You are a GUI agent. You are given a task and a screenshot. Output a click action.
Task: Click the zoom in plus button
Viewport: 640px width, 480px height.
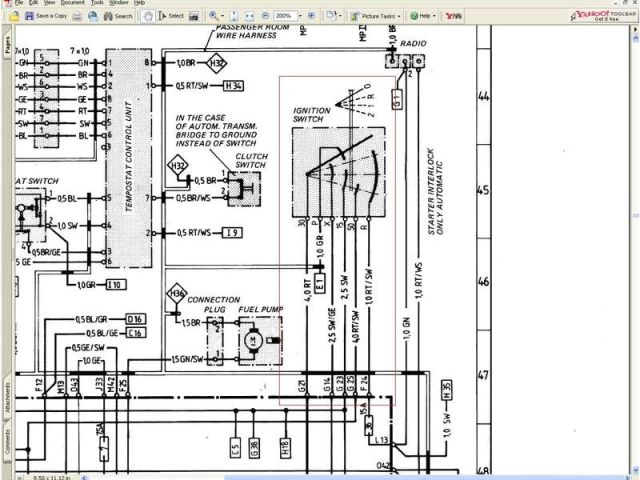311,16
